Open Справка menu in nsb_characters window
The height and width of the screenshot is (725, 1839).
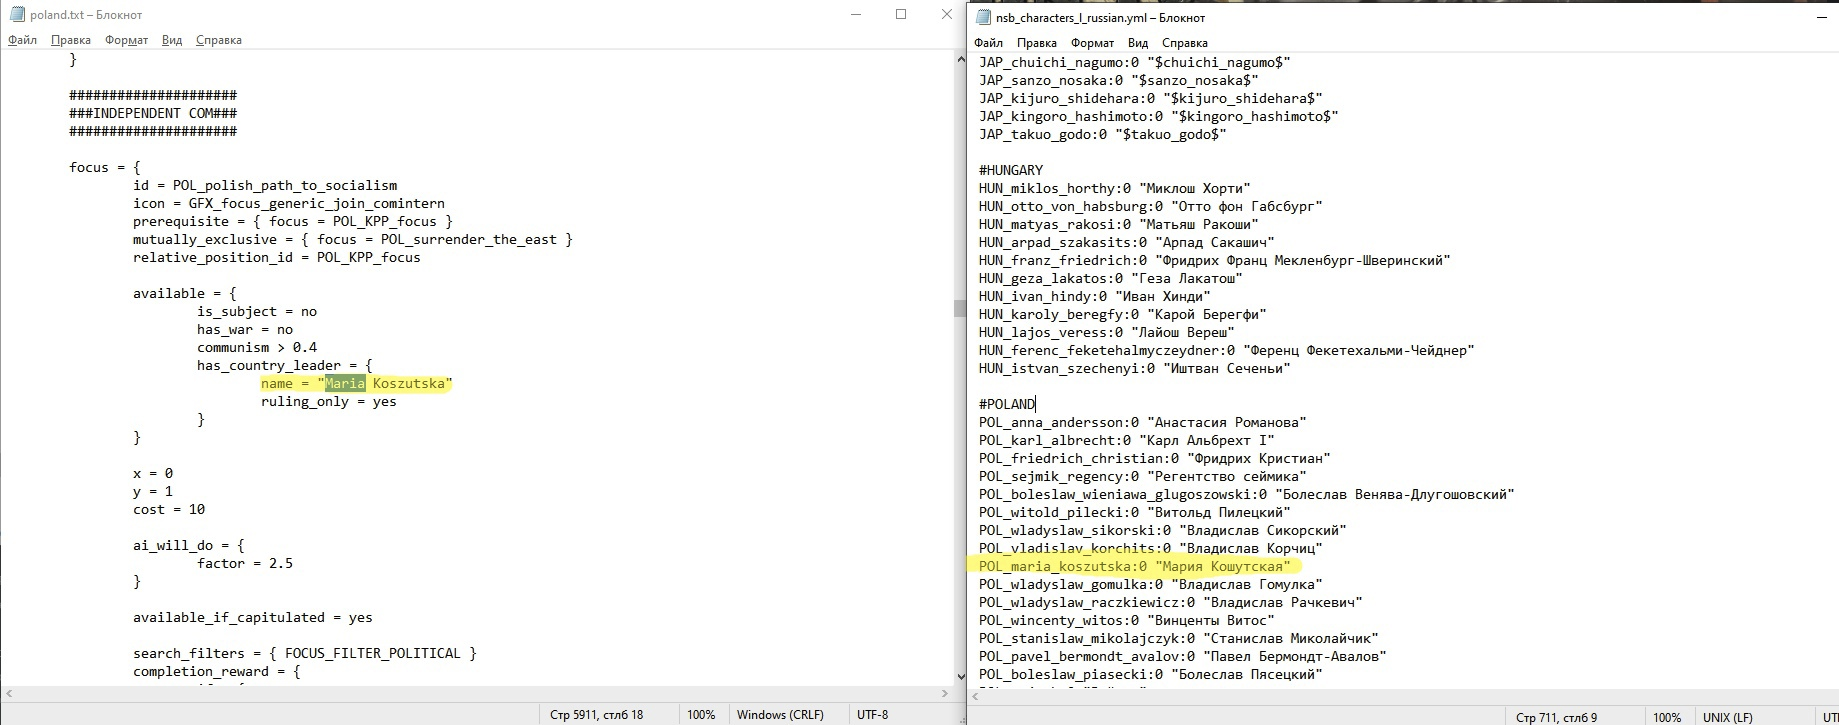1185,43
